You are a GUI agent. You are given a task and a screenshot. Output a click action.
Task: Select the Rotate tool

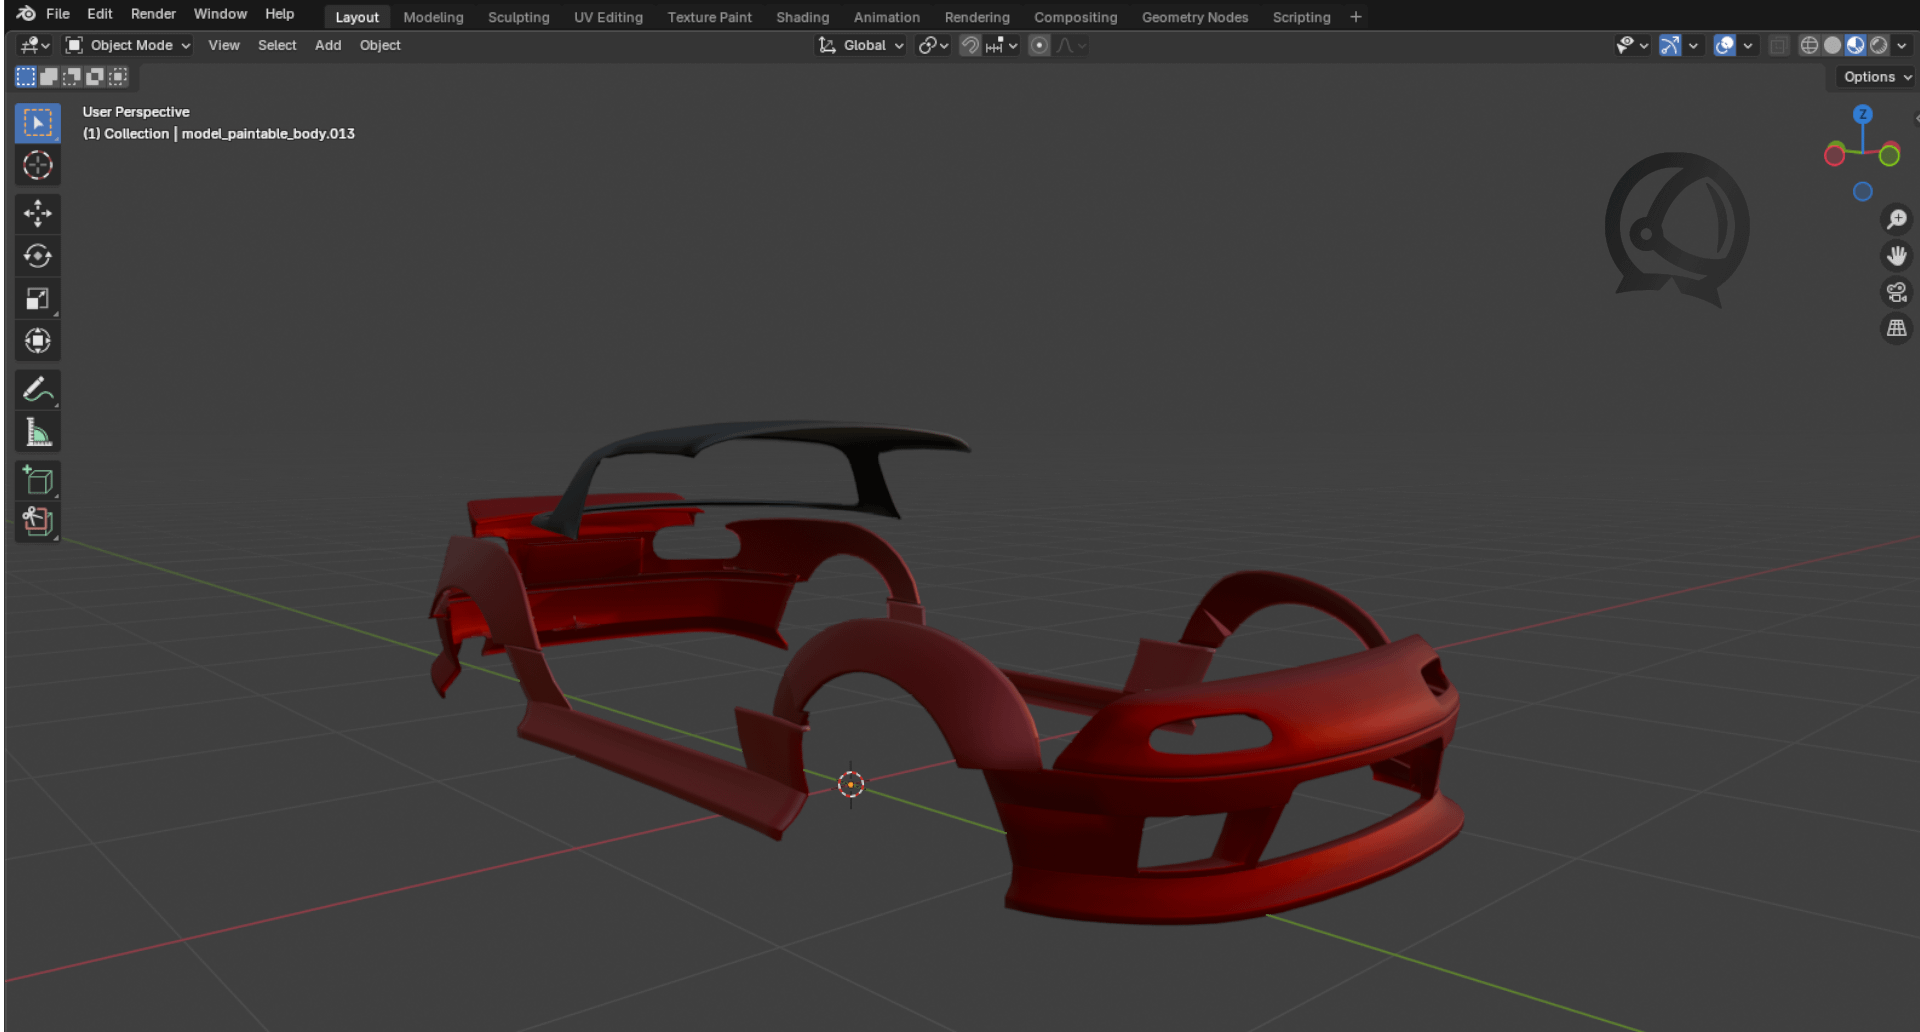point(38,256)
